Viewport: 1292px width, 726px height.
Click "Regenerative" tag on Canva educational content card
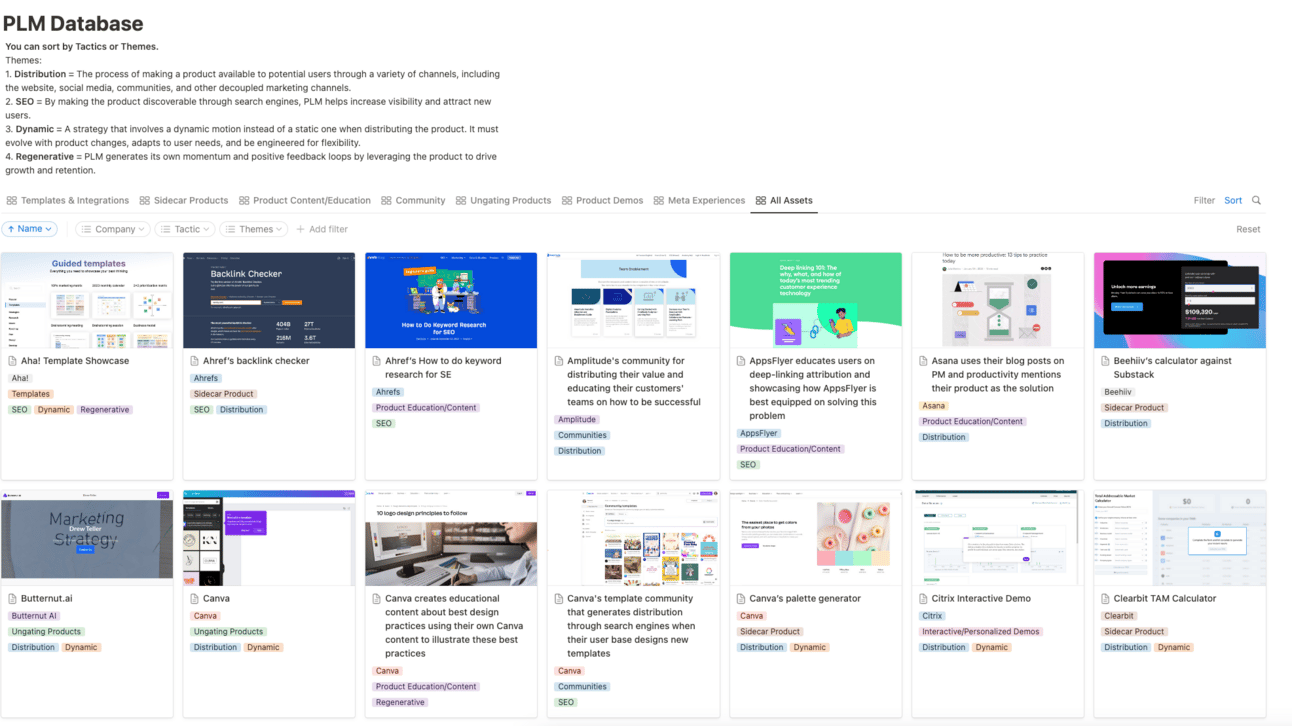(x=400, y=703)
